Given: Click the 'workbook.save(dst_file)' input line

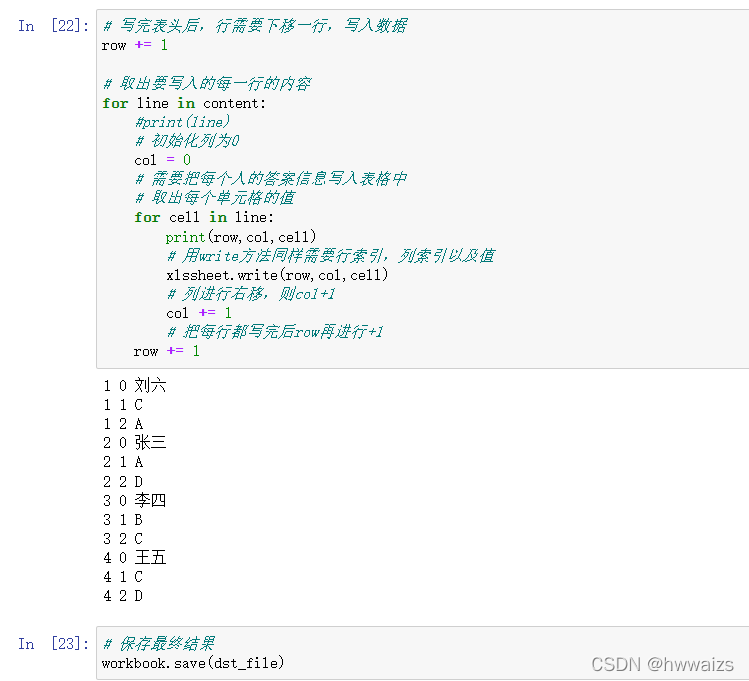Looking at the screenshot, I should pos(193,663).
